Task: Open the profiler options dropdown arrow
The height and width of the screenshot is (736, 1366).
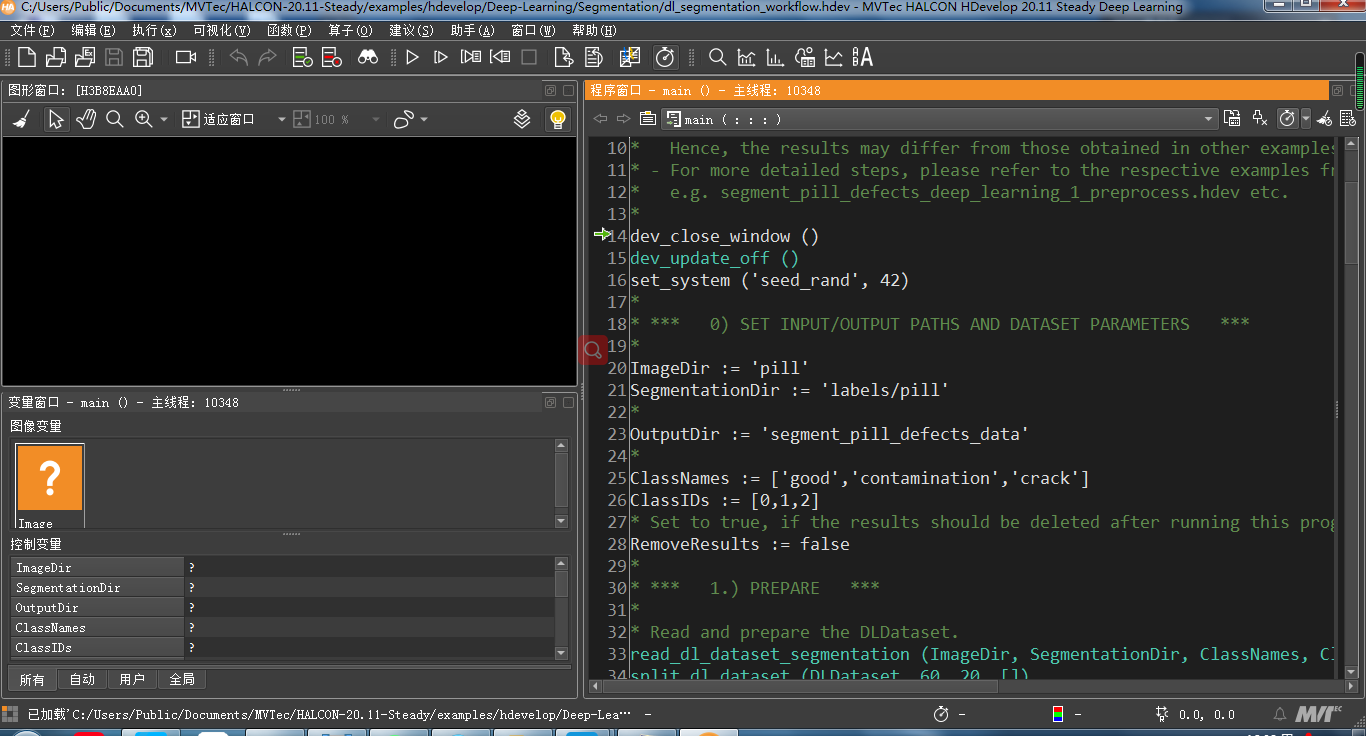Action: pyautogui.click(x=1306, y=119)
